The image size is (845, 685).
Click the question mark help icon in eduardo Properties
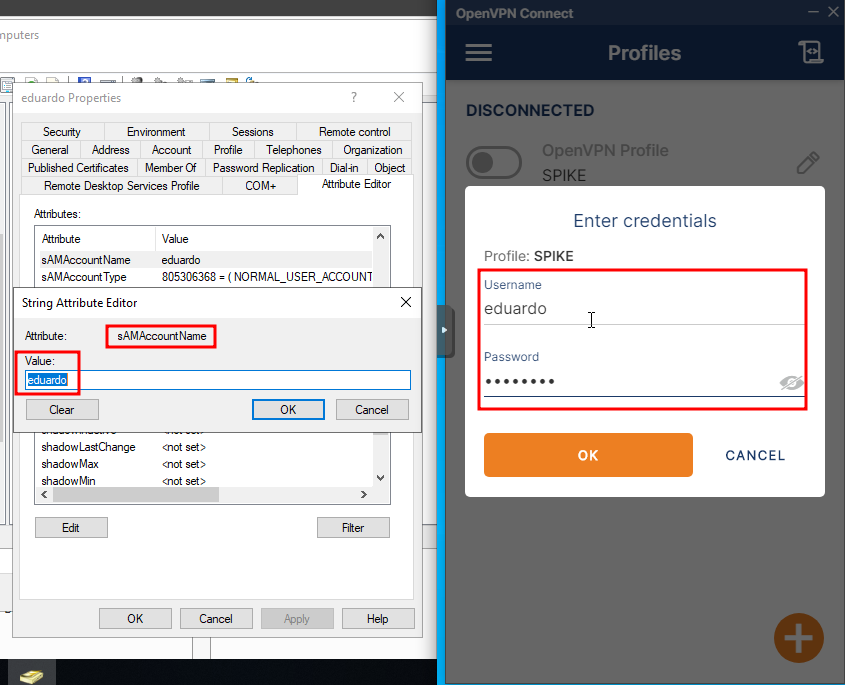coord(354,97)
